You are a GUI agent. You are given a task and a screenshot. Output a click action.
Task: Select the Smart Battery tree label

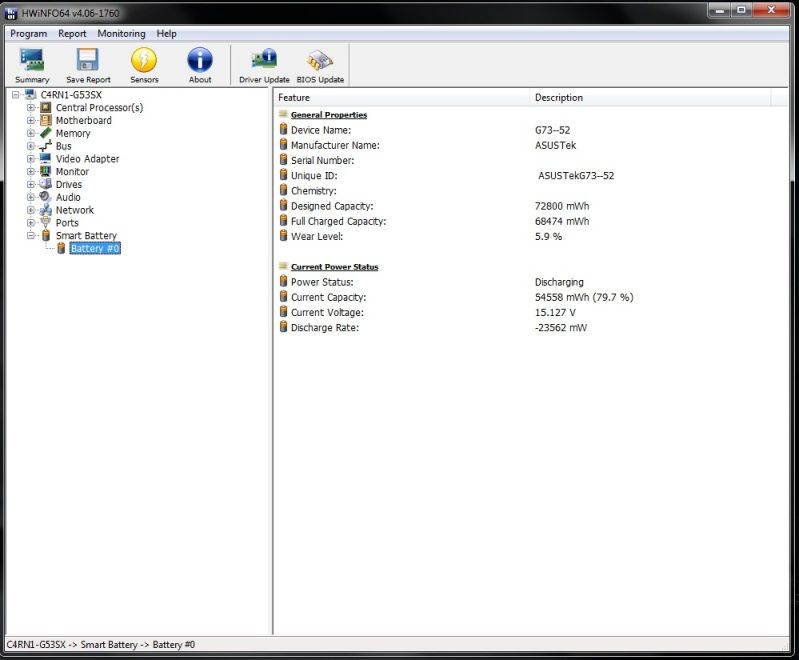[86, 235]
